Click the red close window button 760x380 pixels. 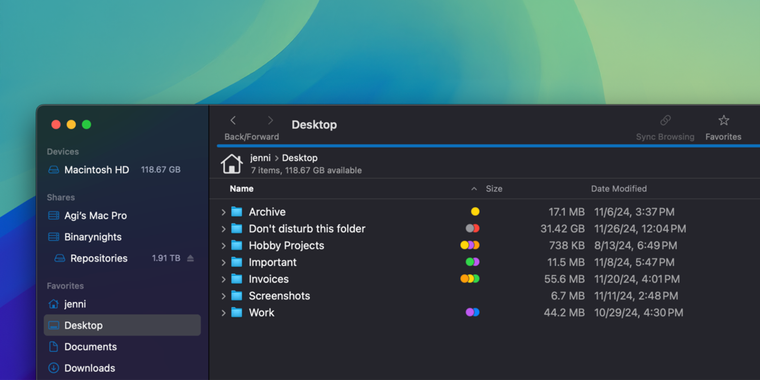point(56,125)
